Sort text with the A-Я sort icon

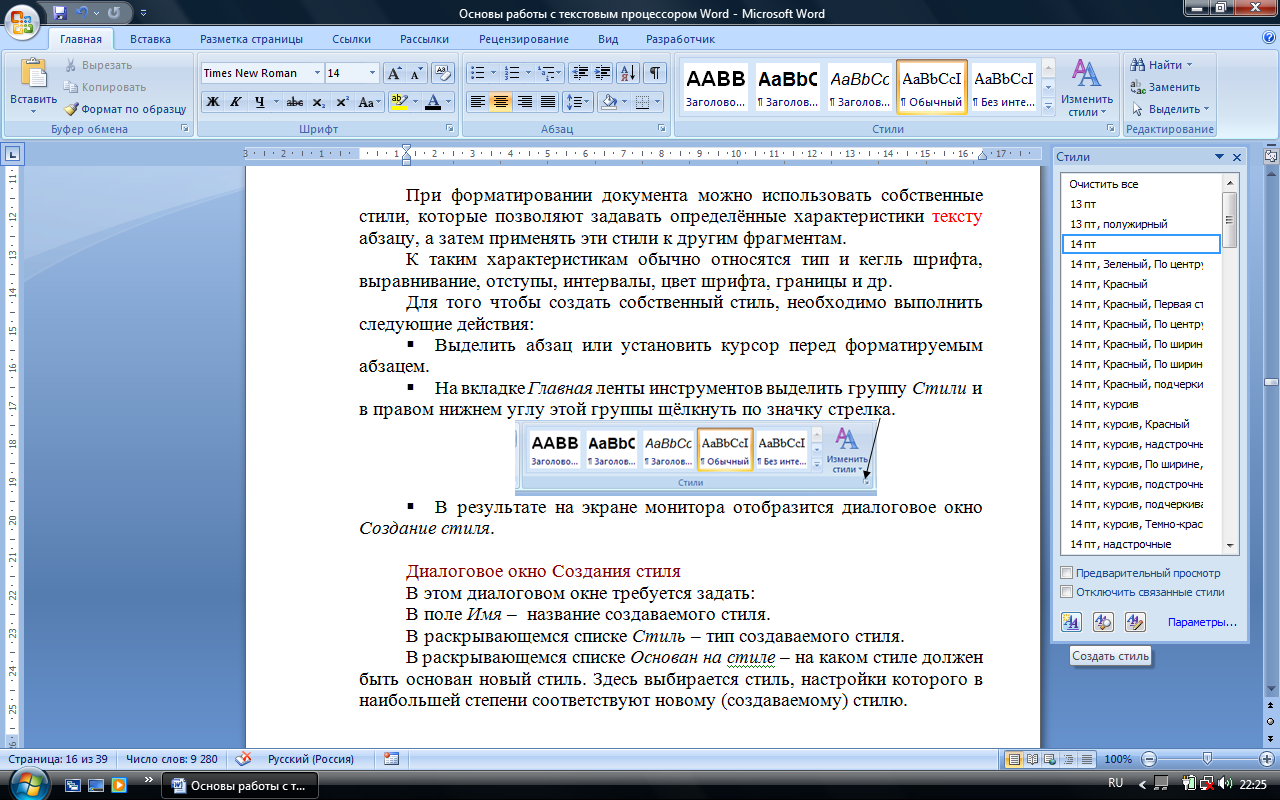pos(628,73)
